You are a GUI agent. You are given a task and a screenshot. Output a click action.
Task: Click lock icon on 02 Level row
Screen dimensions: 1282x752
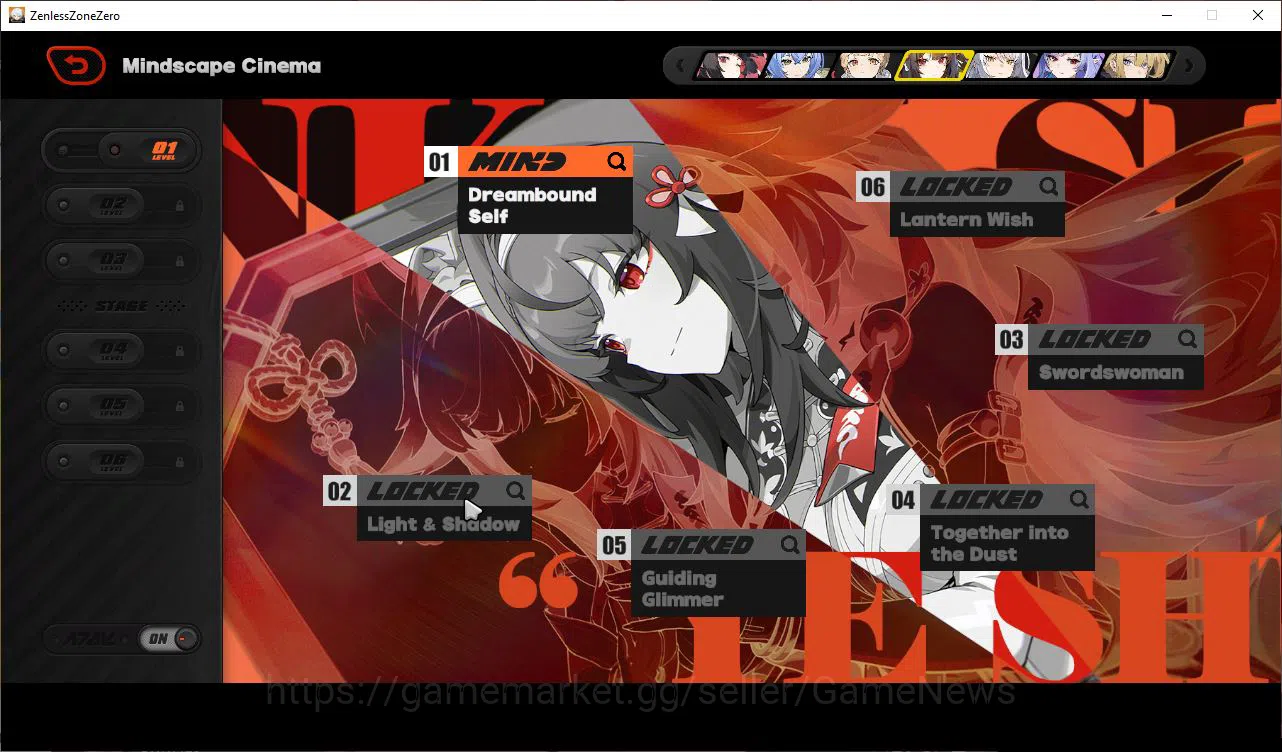[180, 206]
